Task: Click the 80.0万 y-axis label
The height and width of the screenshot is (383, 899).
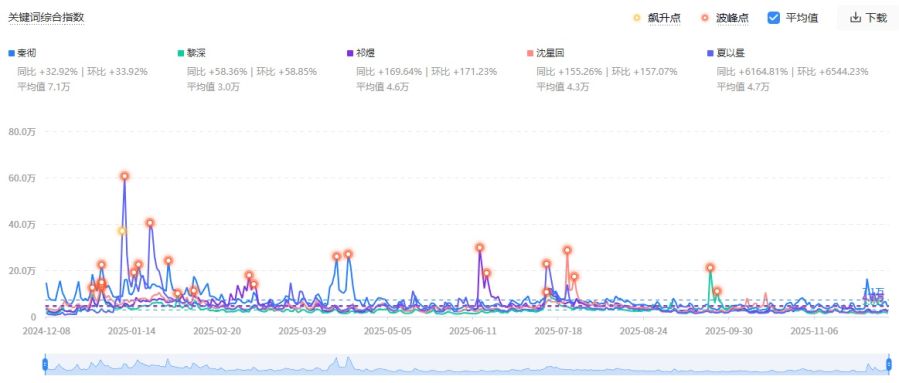Action: pyautogui.click(x=22, y=132)
